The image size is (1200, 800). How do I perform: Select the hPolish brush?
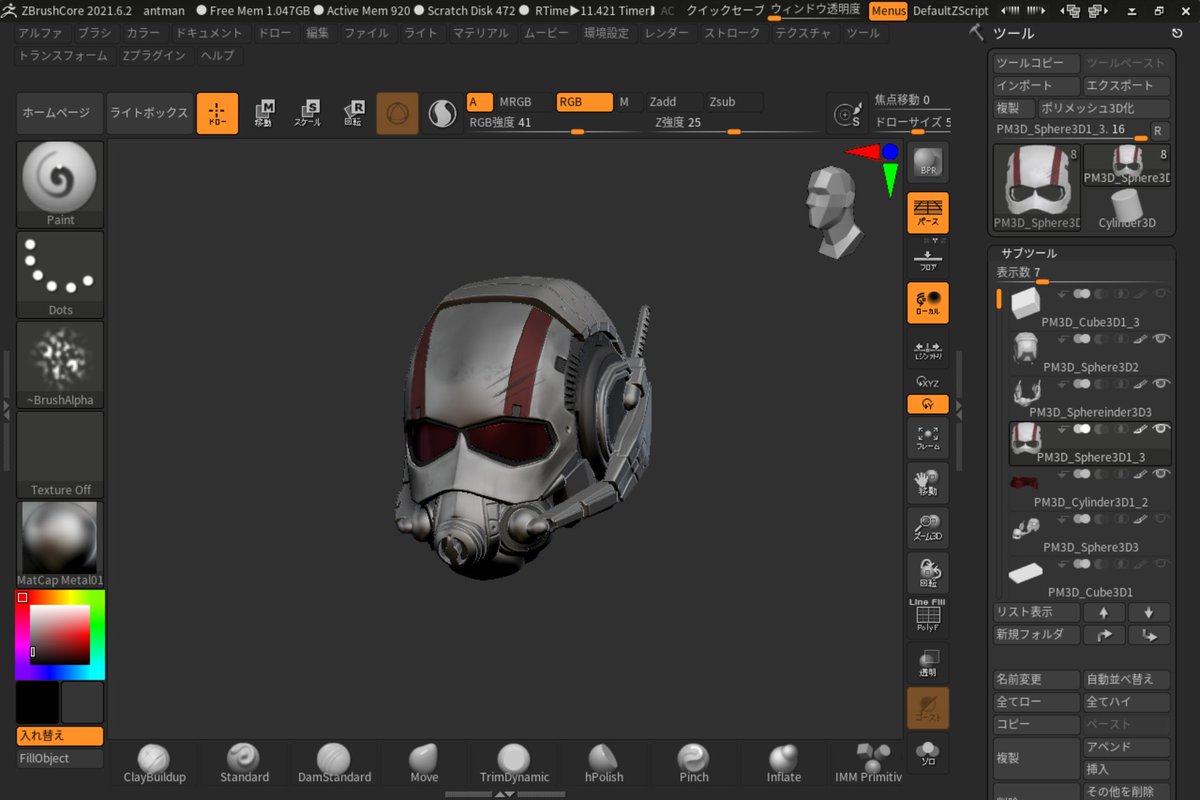tap(604, 763)
